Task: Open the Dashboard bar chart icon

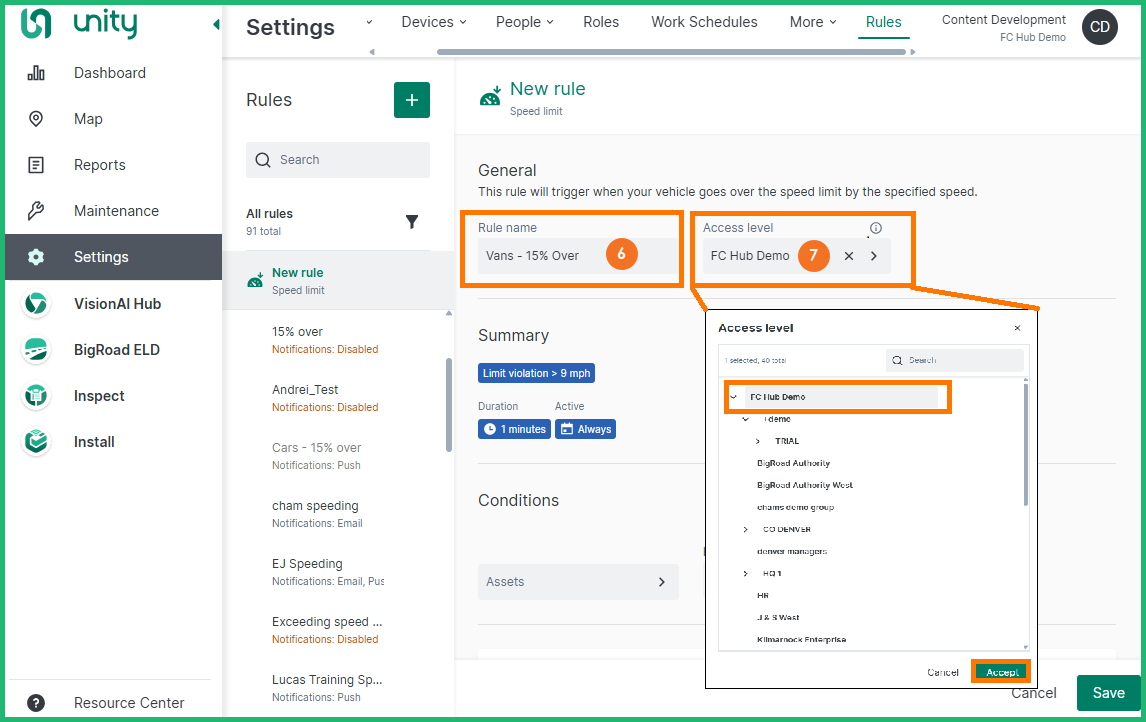Action: pyautogui.click(x=36, y=73)
